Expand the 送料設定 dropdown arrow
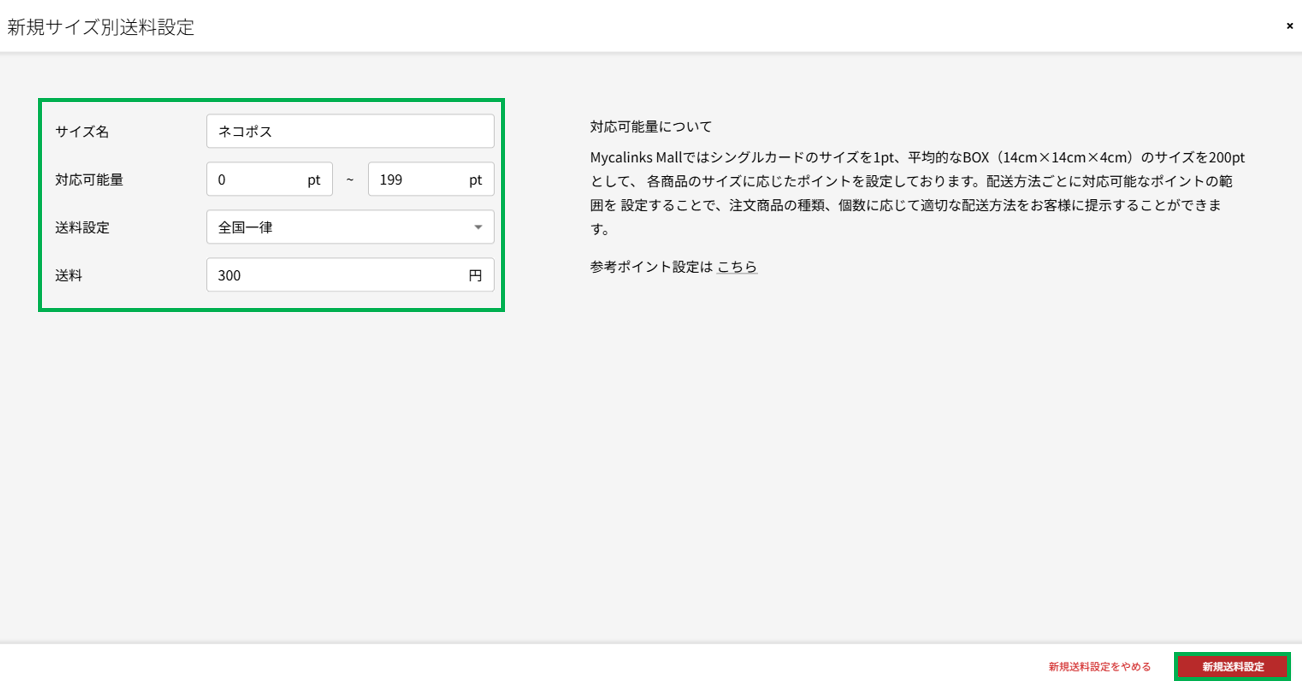This screenshot has width=1304, height=686. pos(478,227)
